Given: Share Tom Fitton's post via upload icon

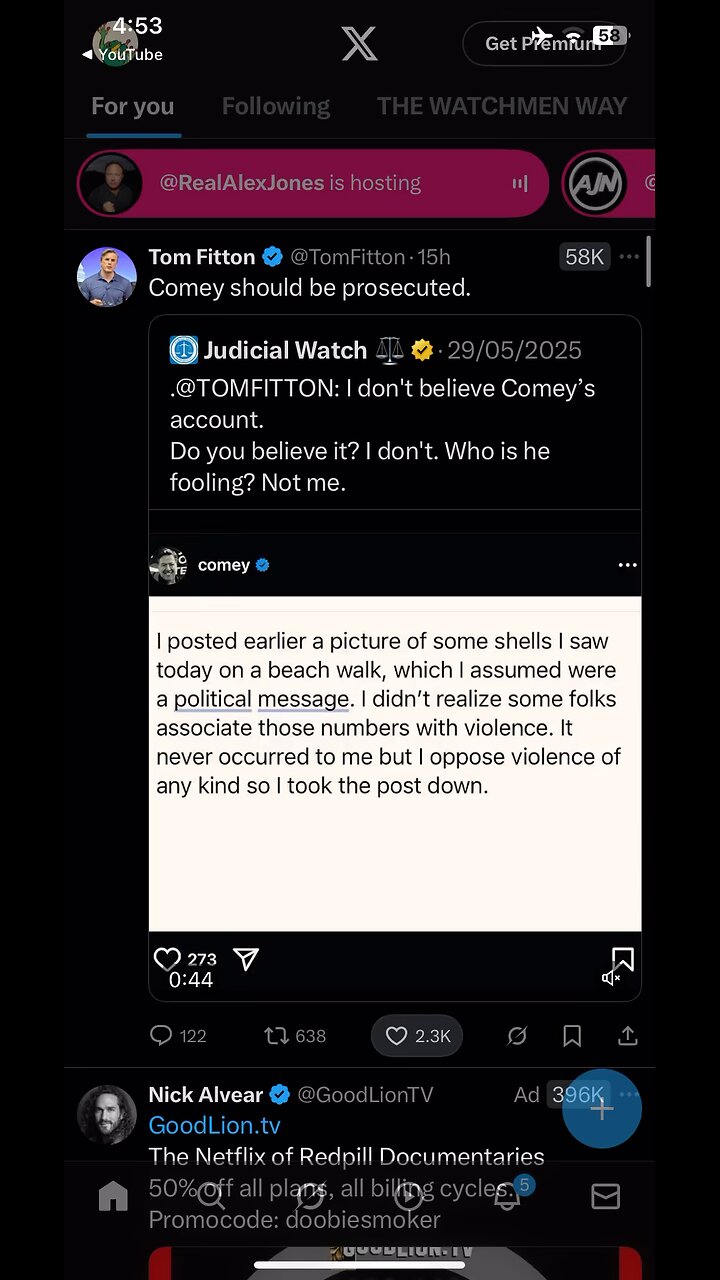Looking at the screenshot, I should coord(628,1036).
